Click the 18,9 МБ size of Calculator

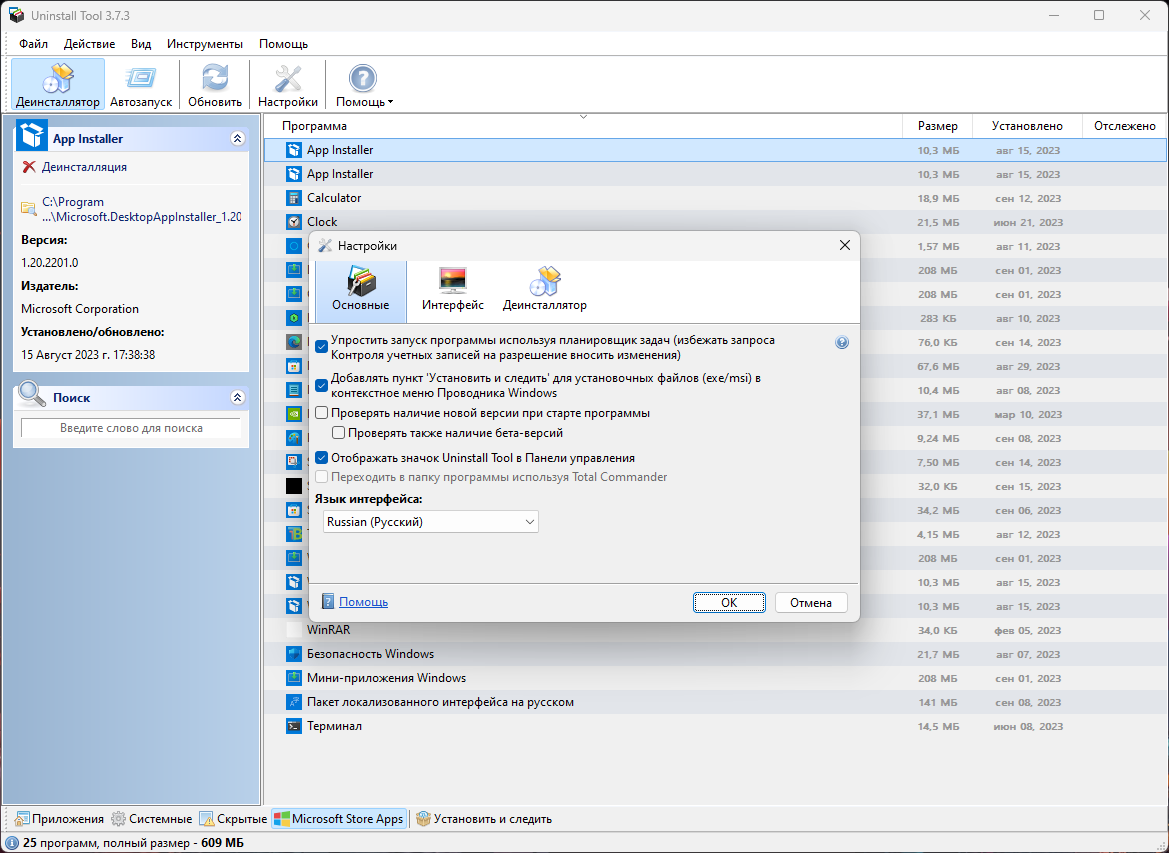click(939, 198)
